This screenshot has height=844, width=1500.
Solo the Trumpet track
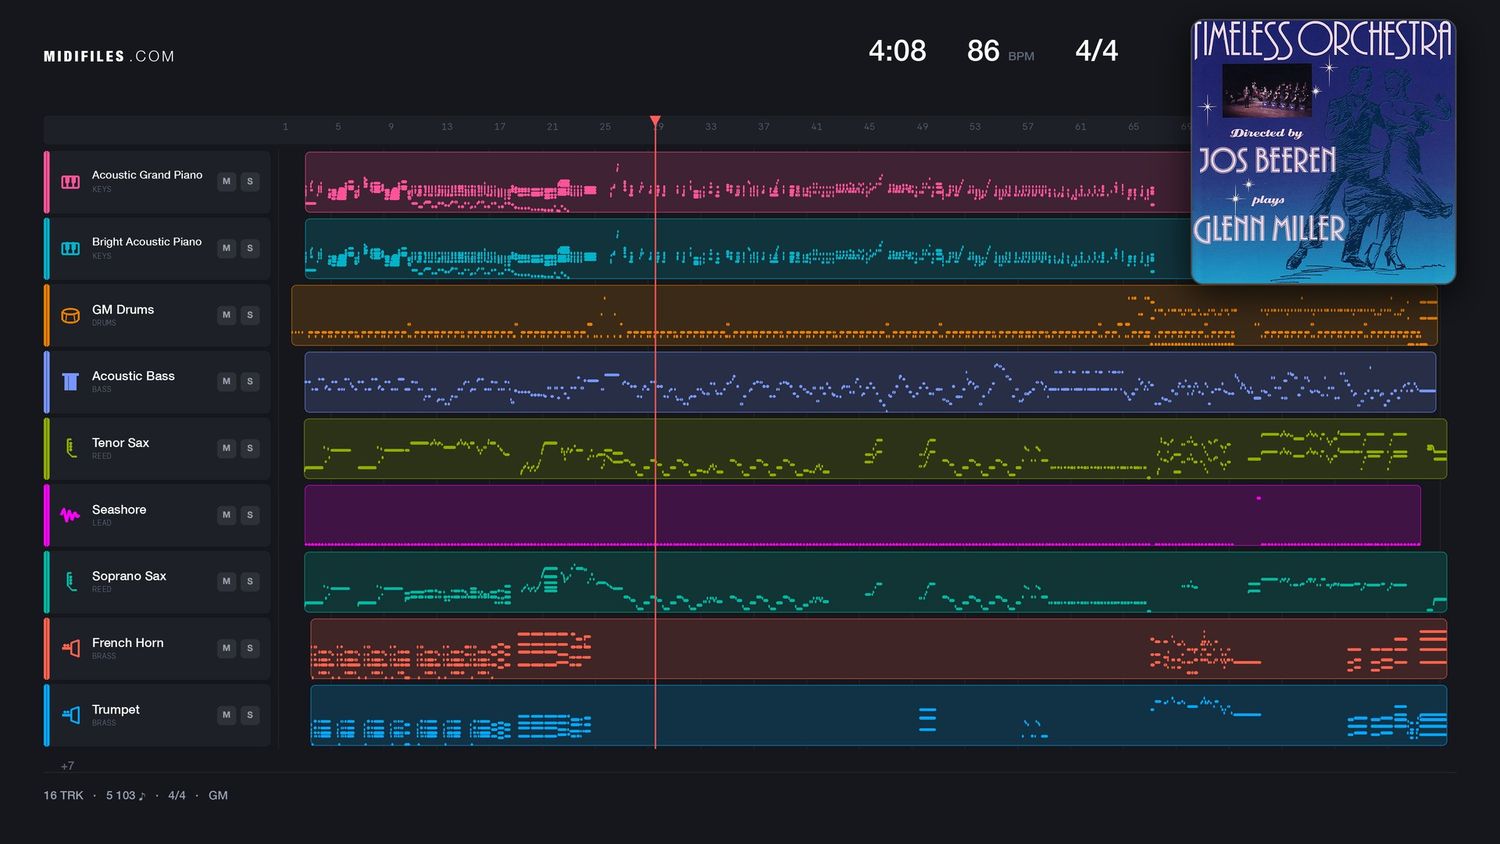250,715
